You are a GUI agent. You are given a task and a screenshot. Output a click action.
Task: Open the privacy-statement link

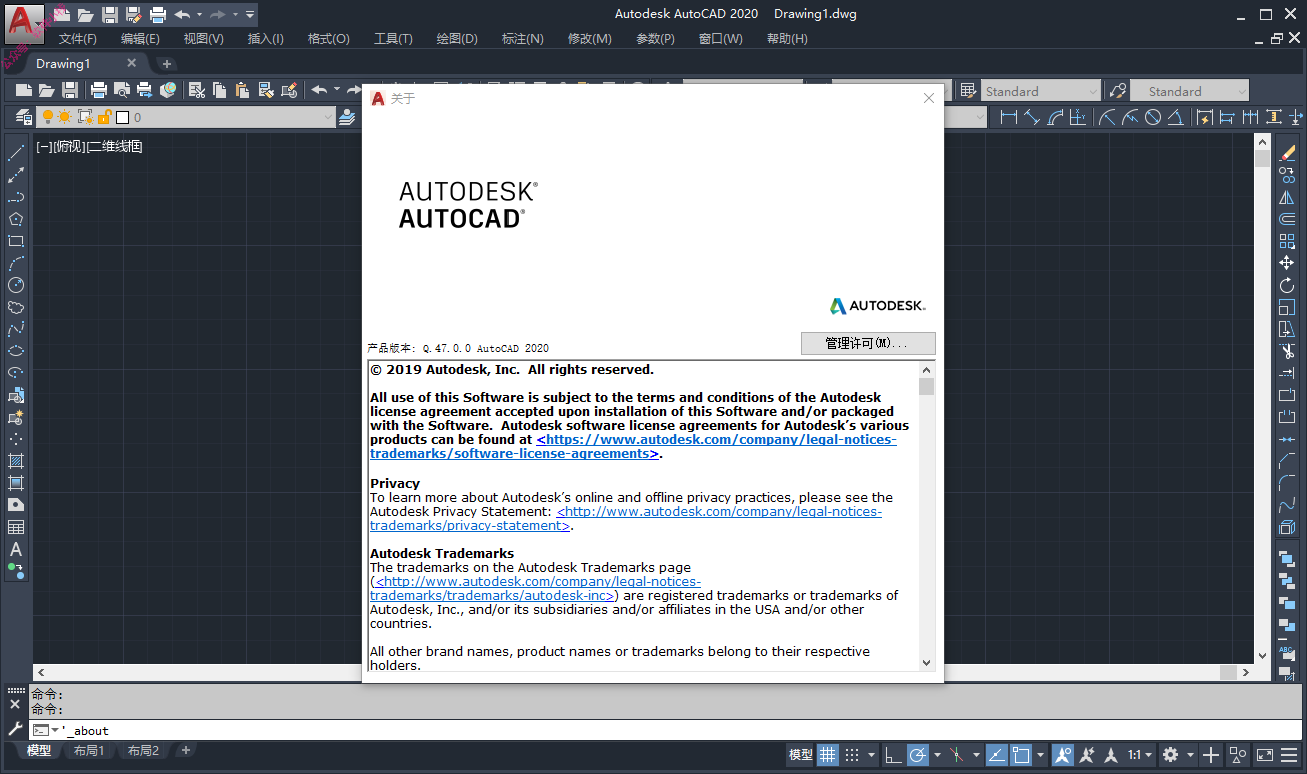[626, 518]
